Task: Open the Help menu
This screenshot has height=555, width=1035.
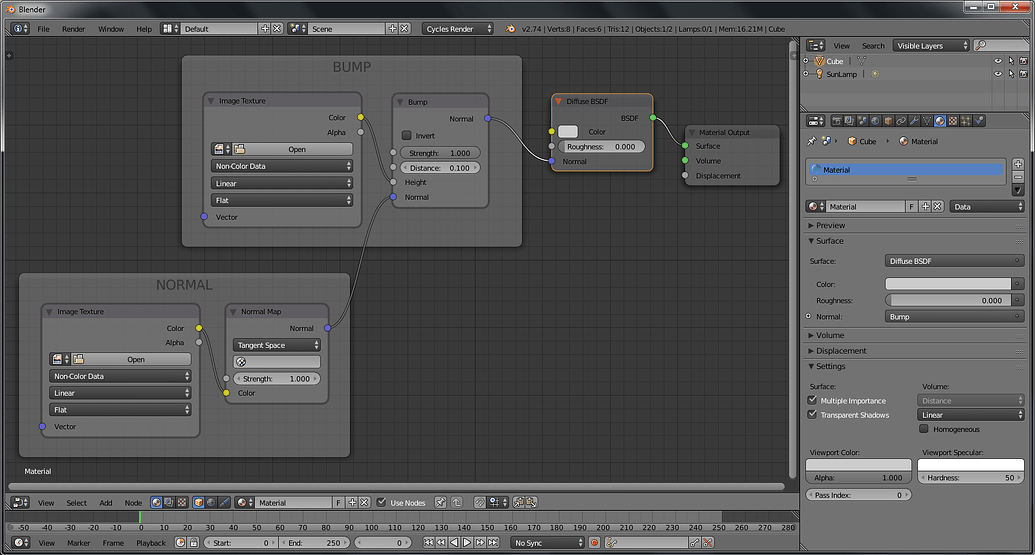Action: (x=144, y=29)
